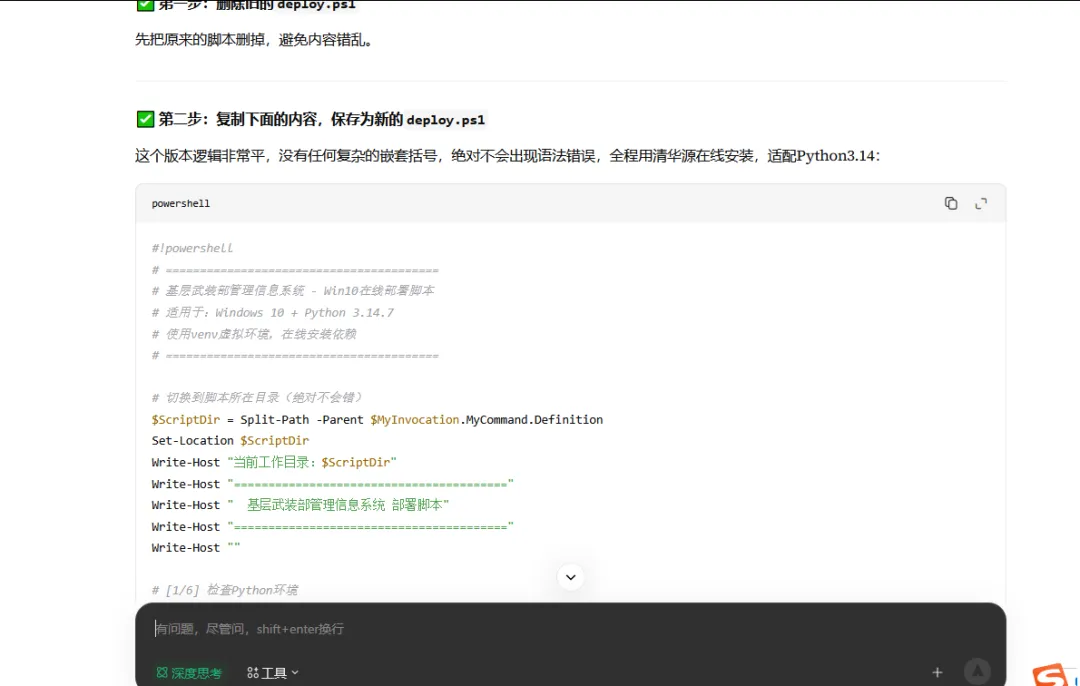1080x686 pixels.
Task: Click the paragraph mentioning Python3.14
Action: [508, 156]
